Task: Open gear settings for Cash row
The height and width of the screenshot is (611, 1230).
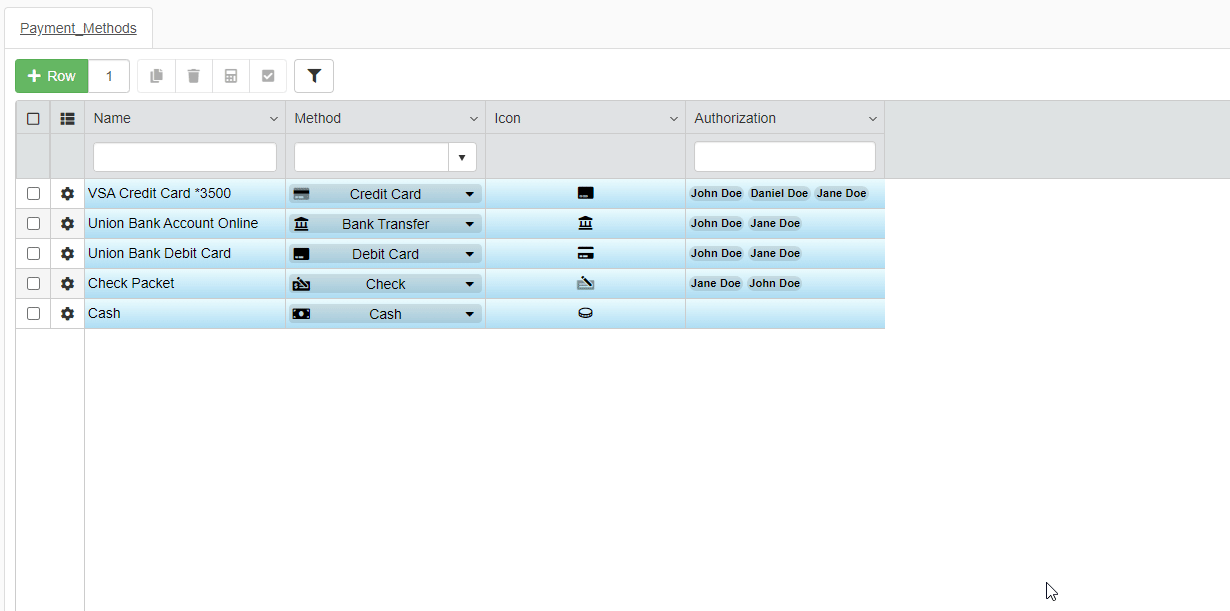Action: pyautogui.click(x=67, y=314)
